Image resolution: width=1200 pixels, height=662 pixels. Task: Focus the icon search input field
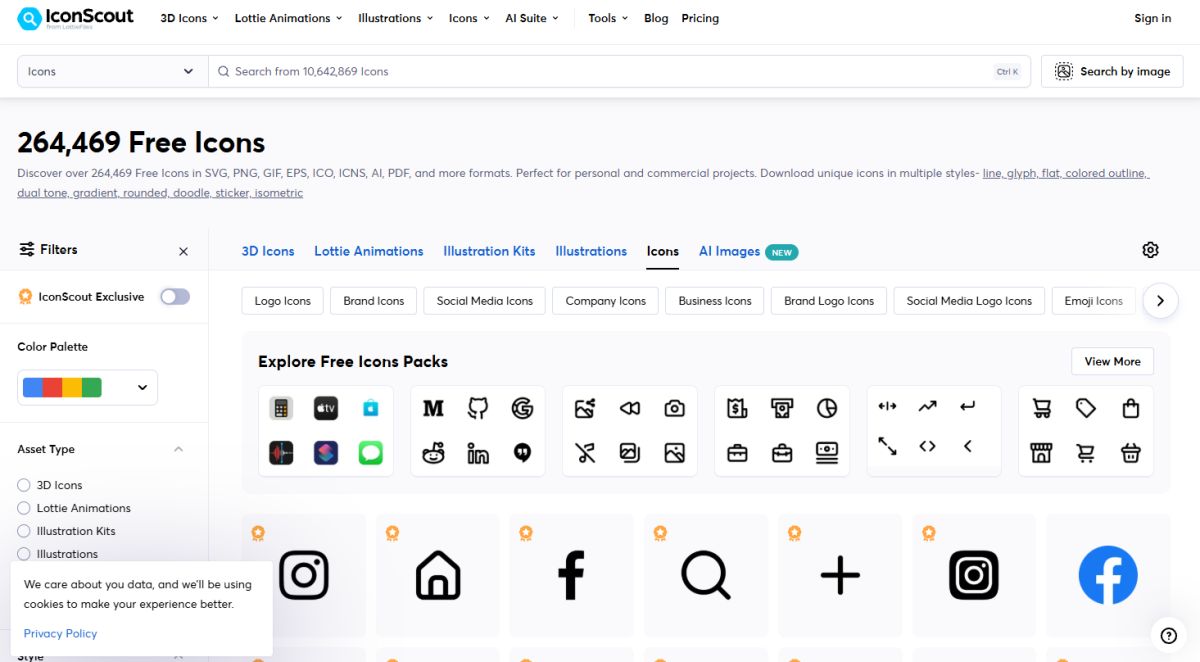[x=600, y=72]
